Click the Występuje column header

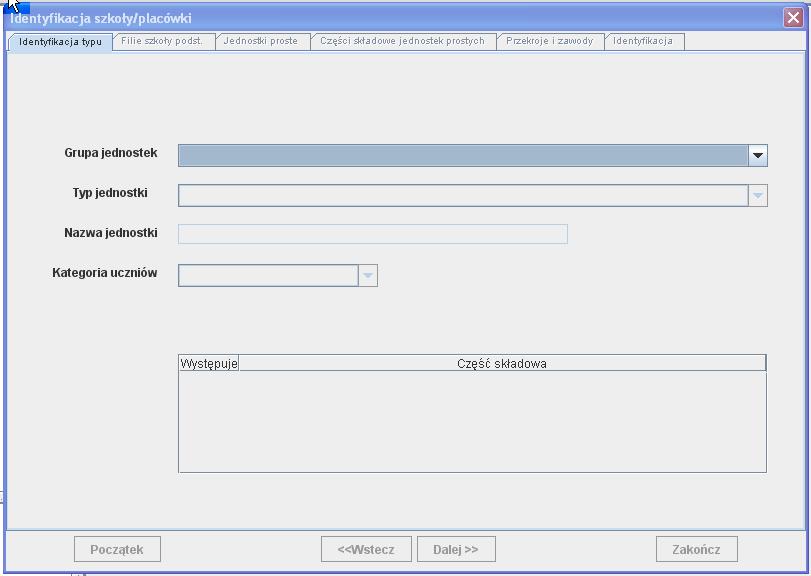pyautogui.click(x=208, y=363)
